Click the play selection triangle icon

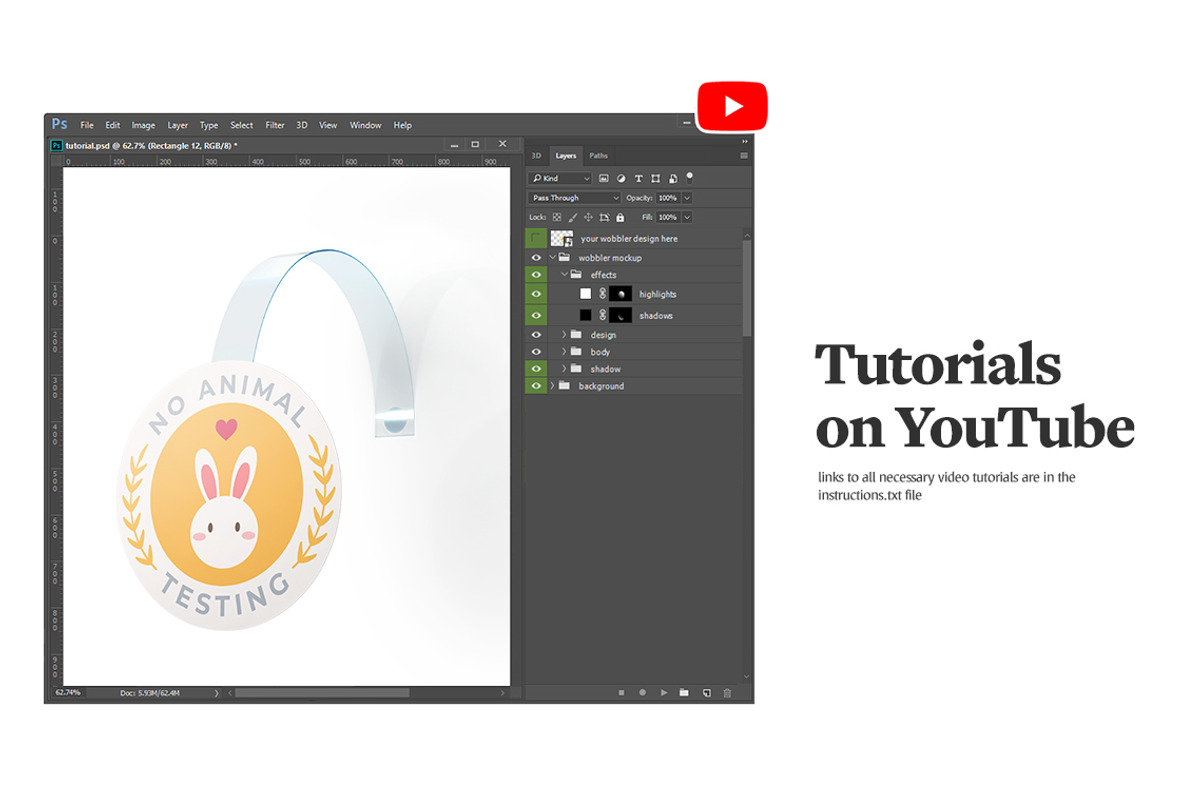[x=663, y=692]
